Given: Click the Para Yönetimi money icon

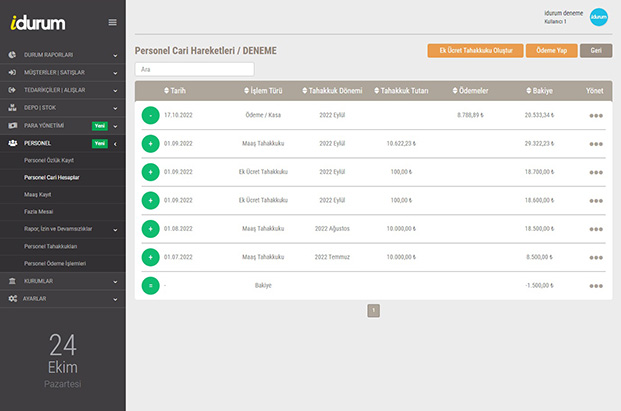Looking at the screenshot, I should 13,126.
